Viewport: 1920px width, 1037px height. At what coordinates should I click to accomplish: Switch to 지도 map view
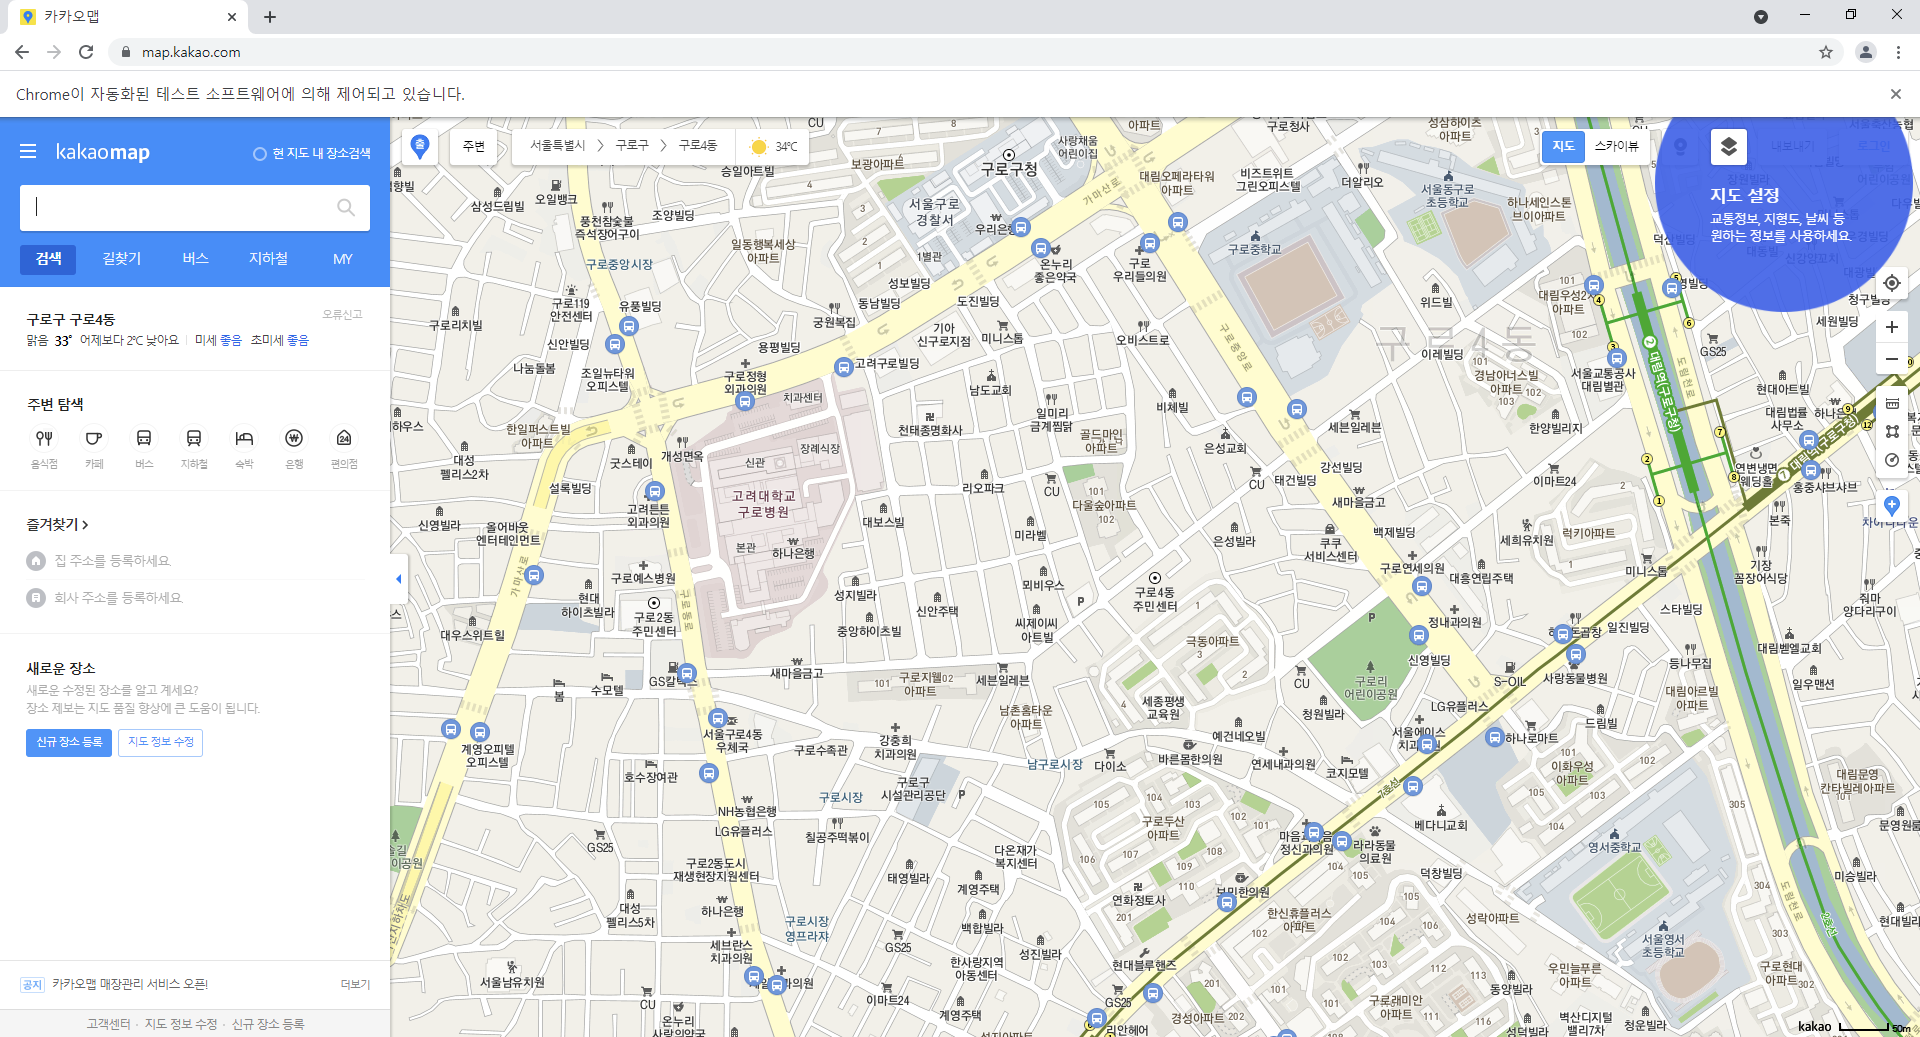1563,146
